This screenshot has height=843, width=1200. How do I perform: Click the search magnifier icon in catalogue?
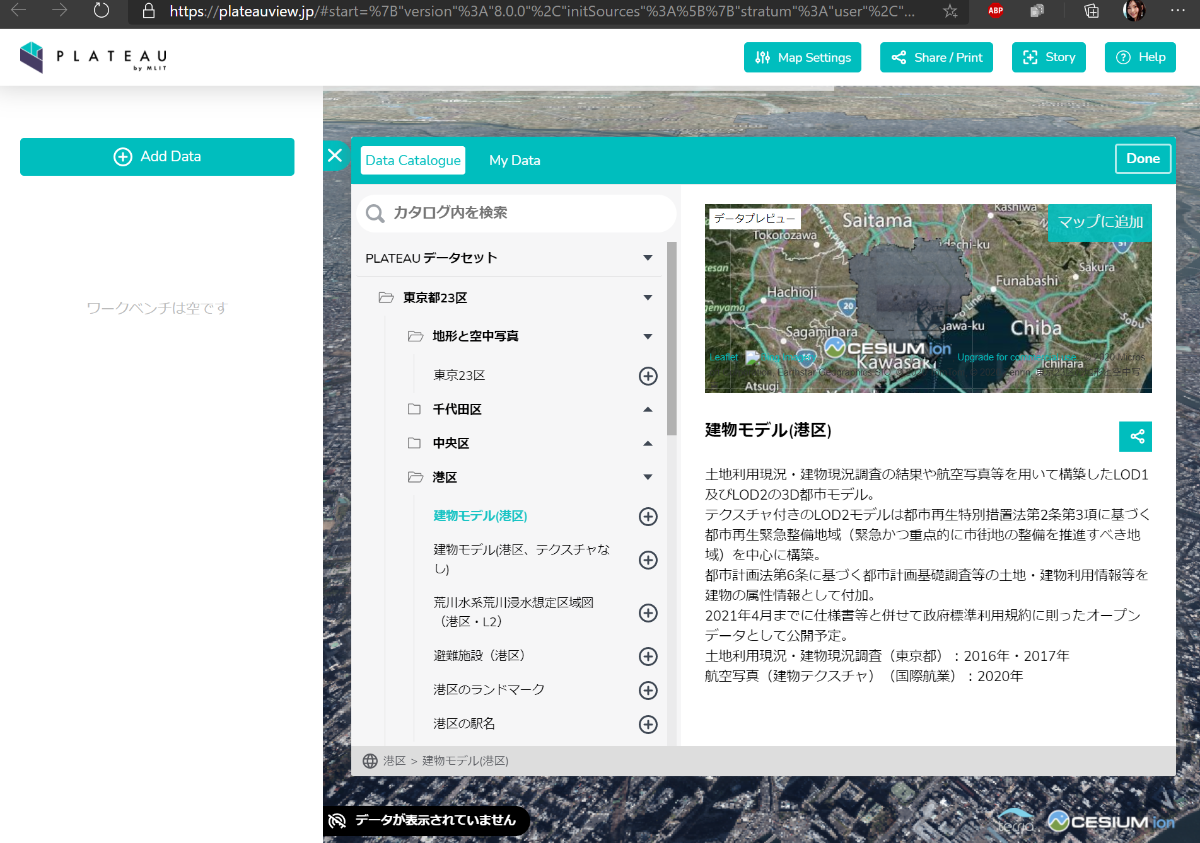coord(376,213)
